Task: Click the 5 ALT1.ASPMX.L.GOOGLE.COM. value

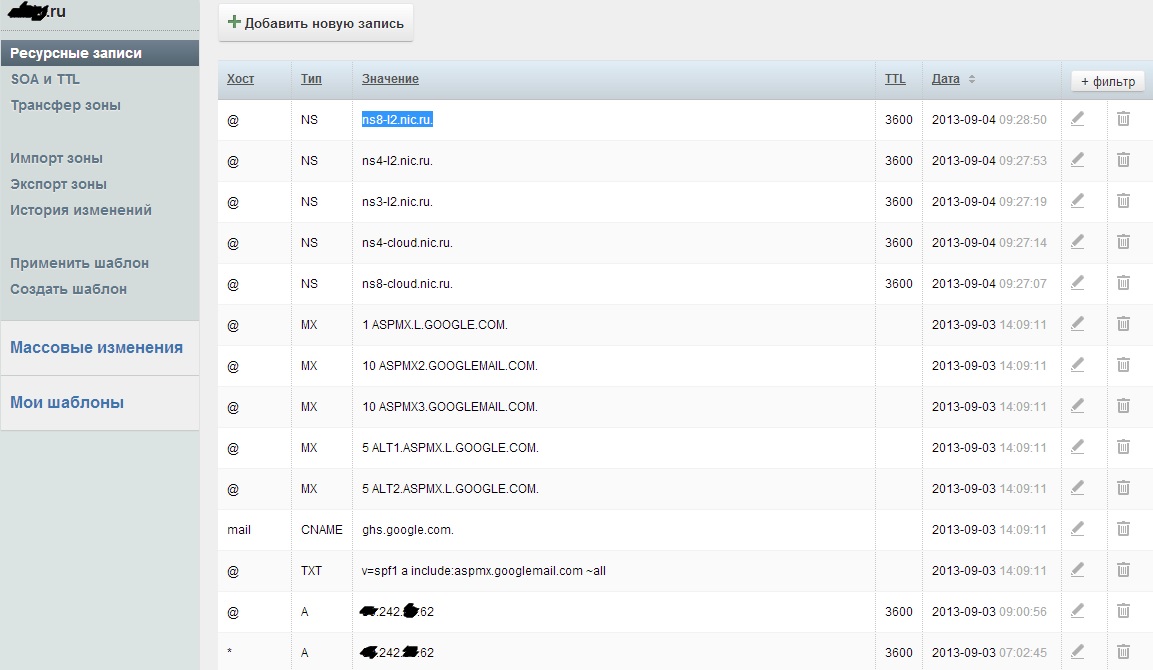Action: (450, 448)
